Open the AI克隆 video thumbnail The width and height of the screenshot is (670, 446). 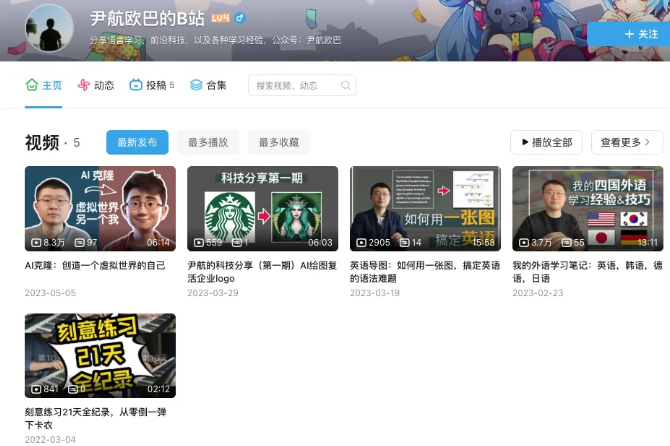coord(100,208)
